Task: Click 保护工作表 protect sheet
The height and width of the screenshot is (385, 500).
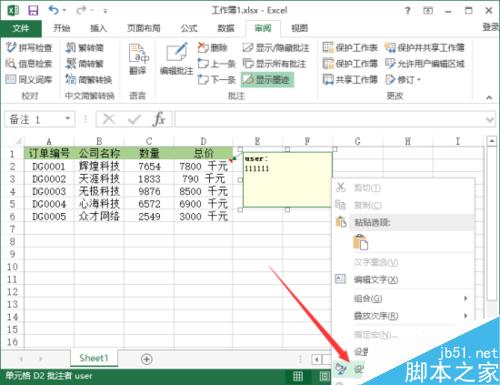Action: click(350, 47)
